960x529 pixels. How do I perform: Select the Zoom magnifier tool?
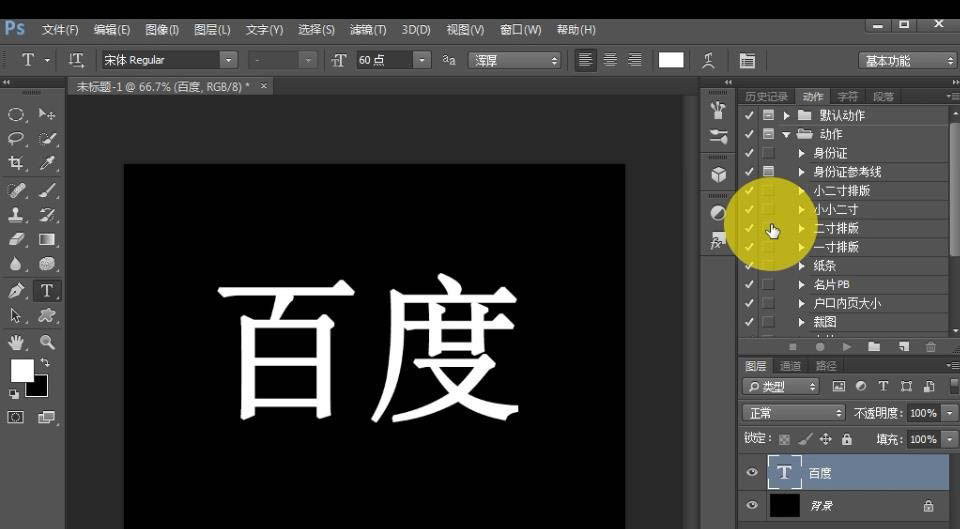(x=47, y=342)
